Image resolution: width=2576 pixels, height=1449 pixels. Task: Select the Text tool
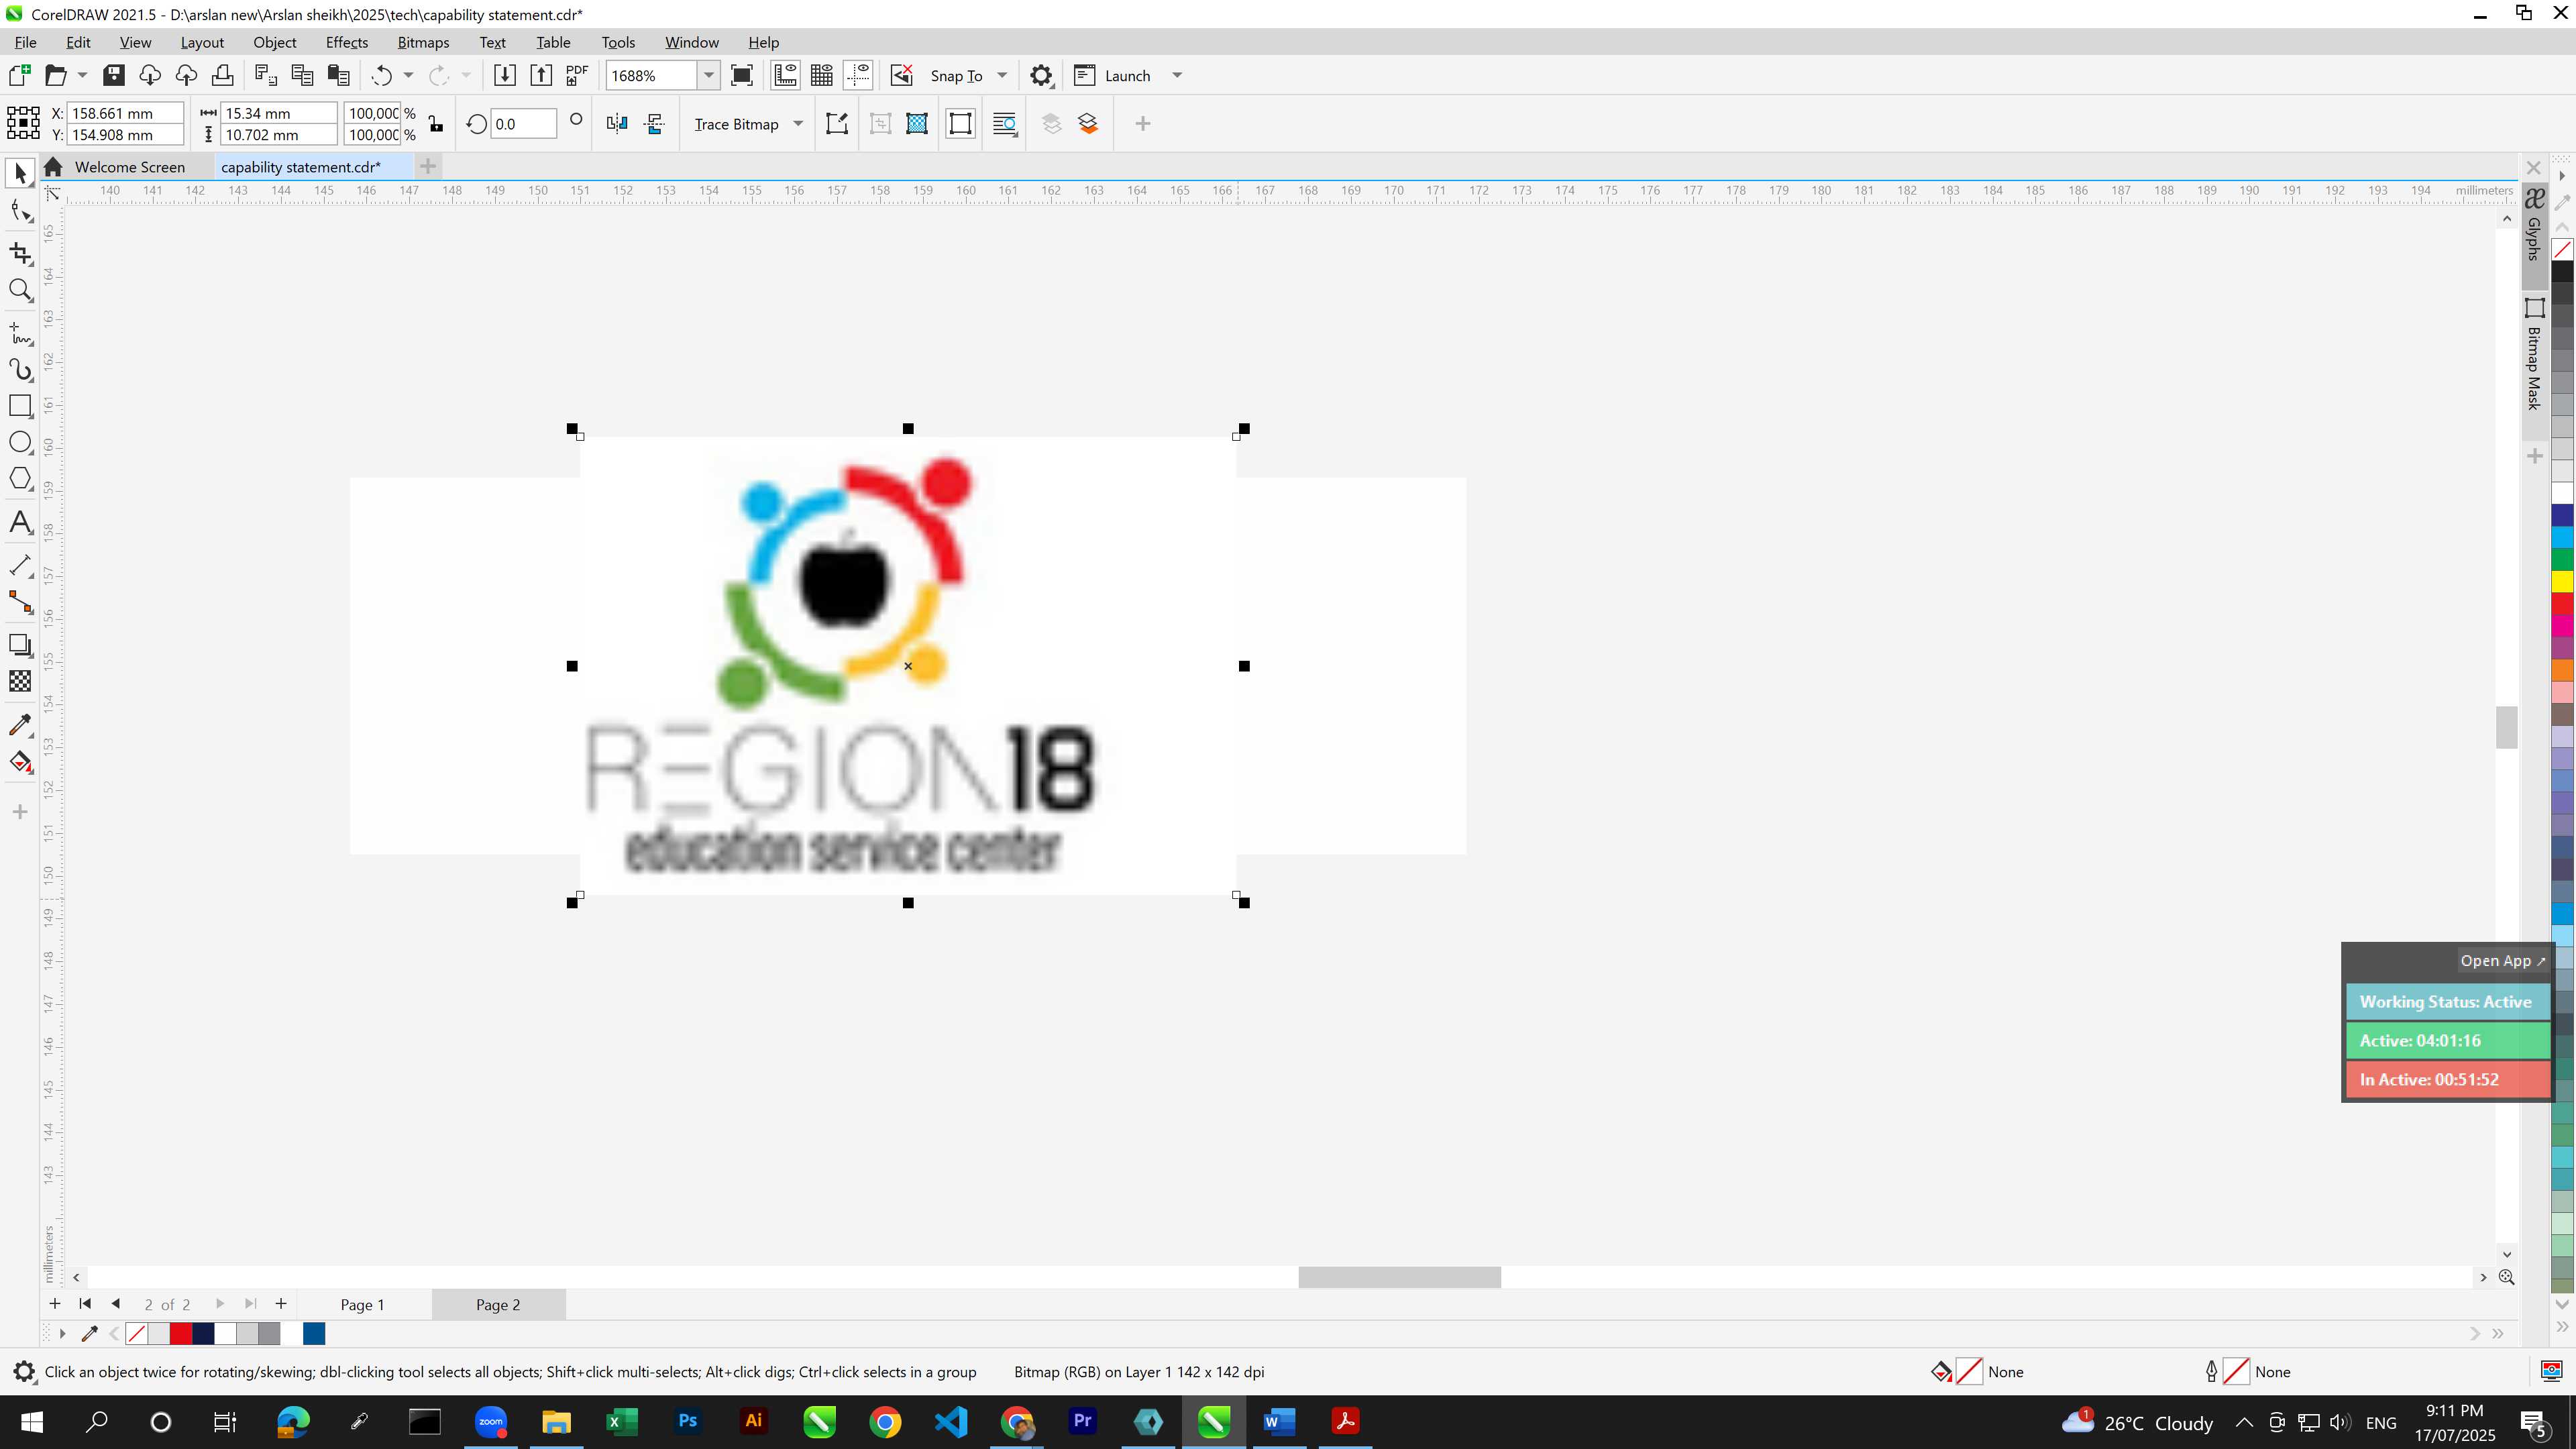(x=20, y=522)
